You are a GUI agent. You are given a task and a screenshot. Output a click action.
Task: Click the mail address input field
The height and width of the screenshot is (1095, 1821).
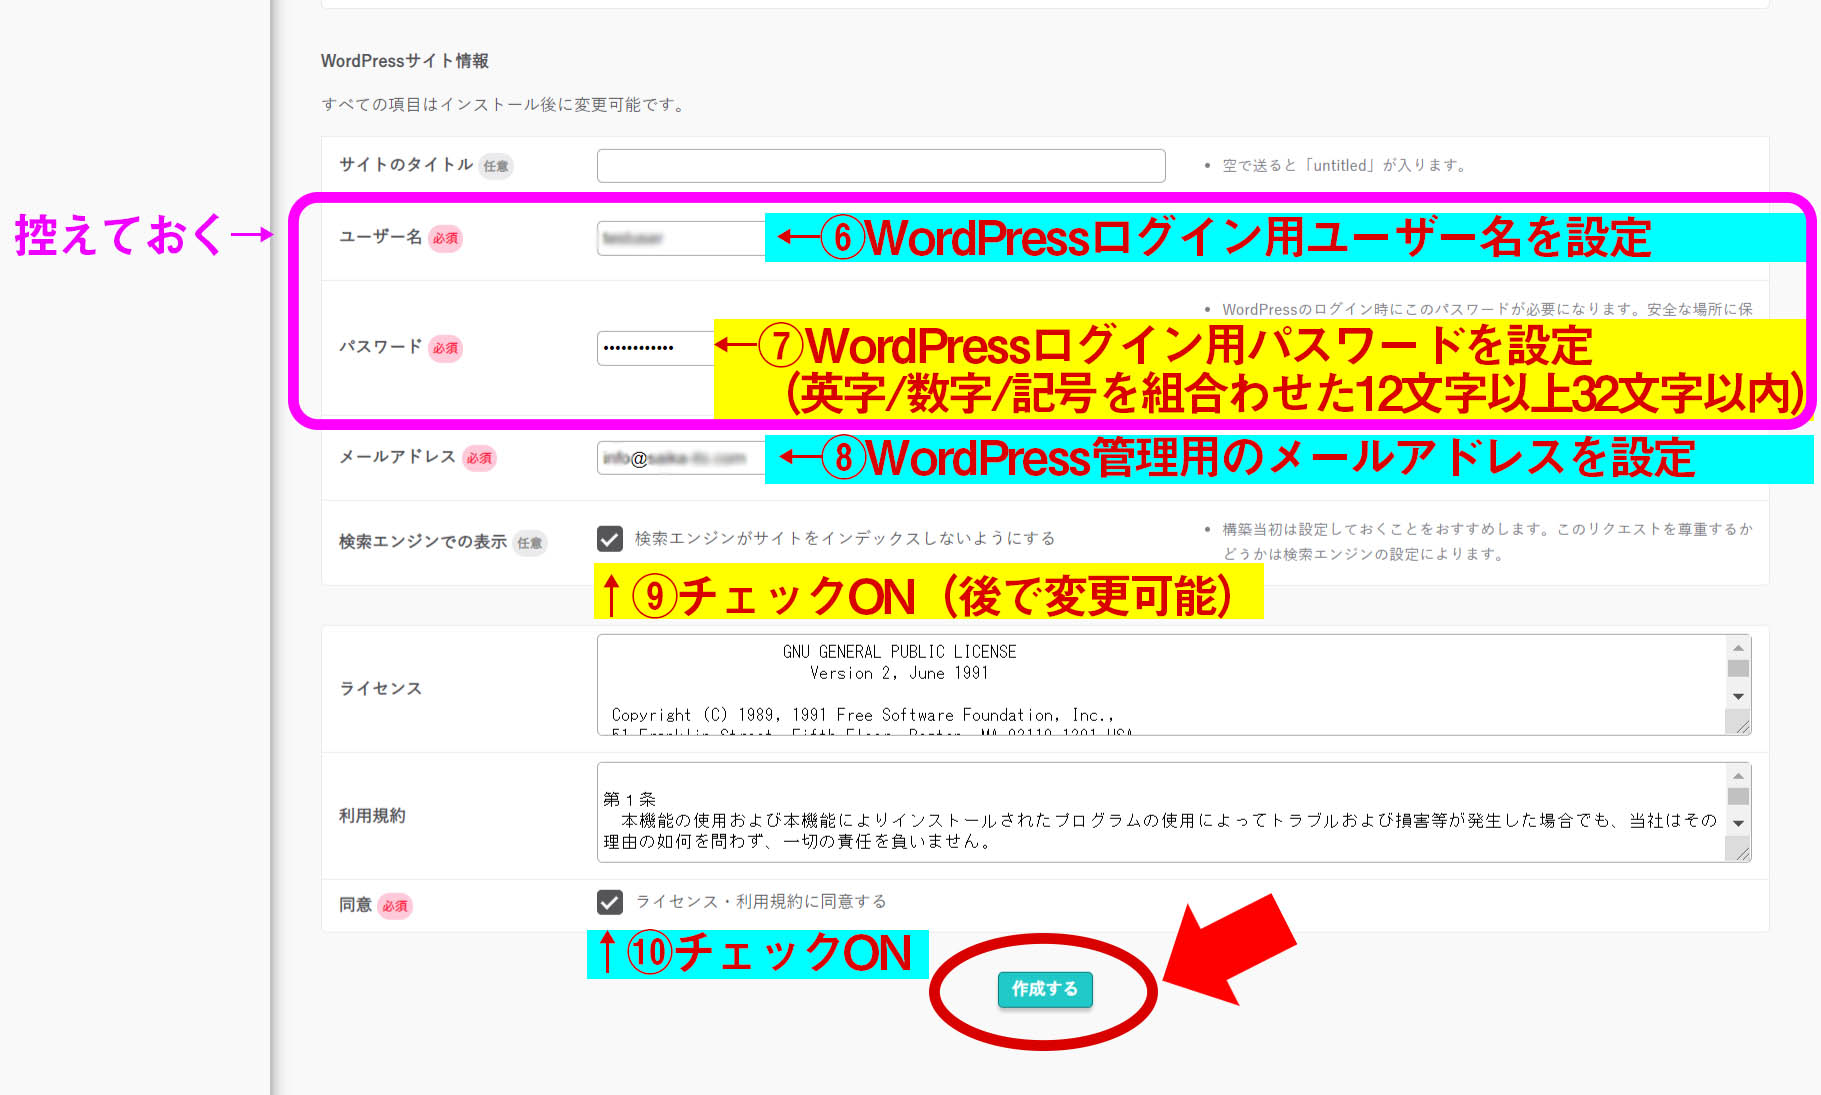[681, 458]
